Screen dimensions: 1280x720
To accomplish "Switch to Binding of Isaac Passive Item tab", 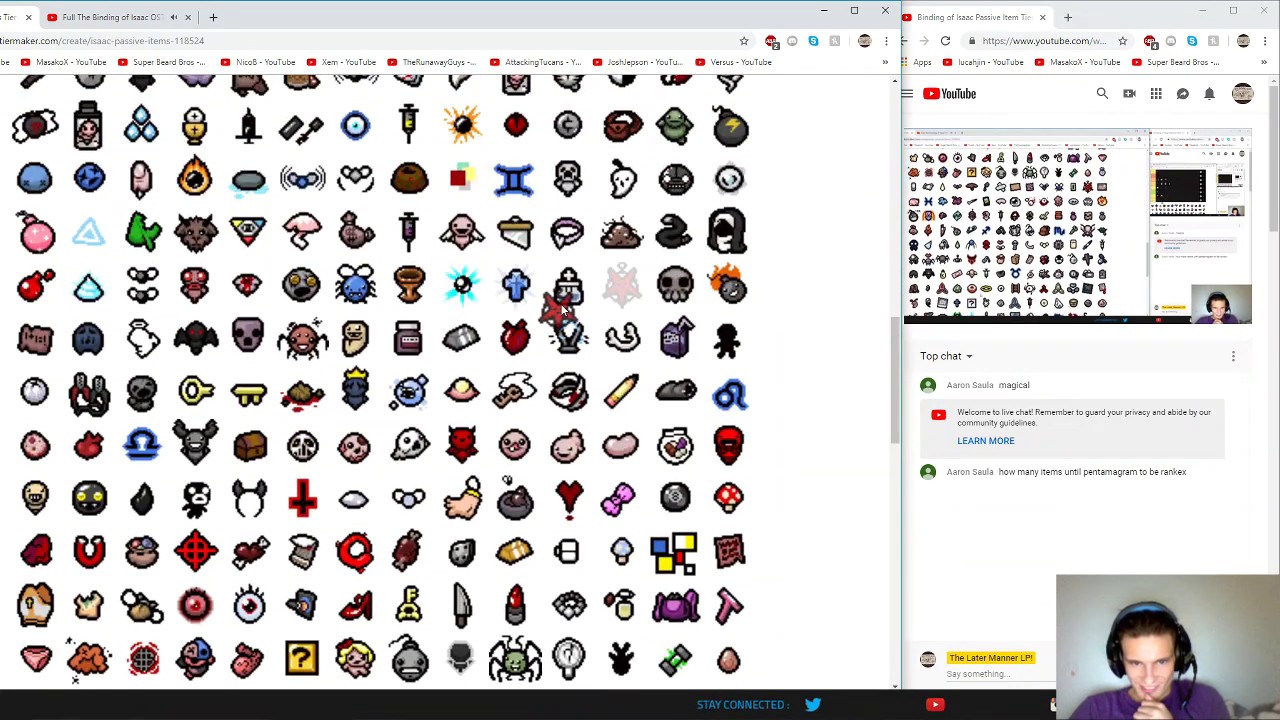I will 974,17.
